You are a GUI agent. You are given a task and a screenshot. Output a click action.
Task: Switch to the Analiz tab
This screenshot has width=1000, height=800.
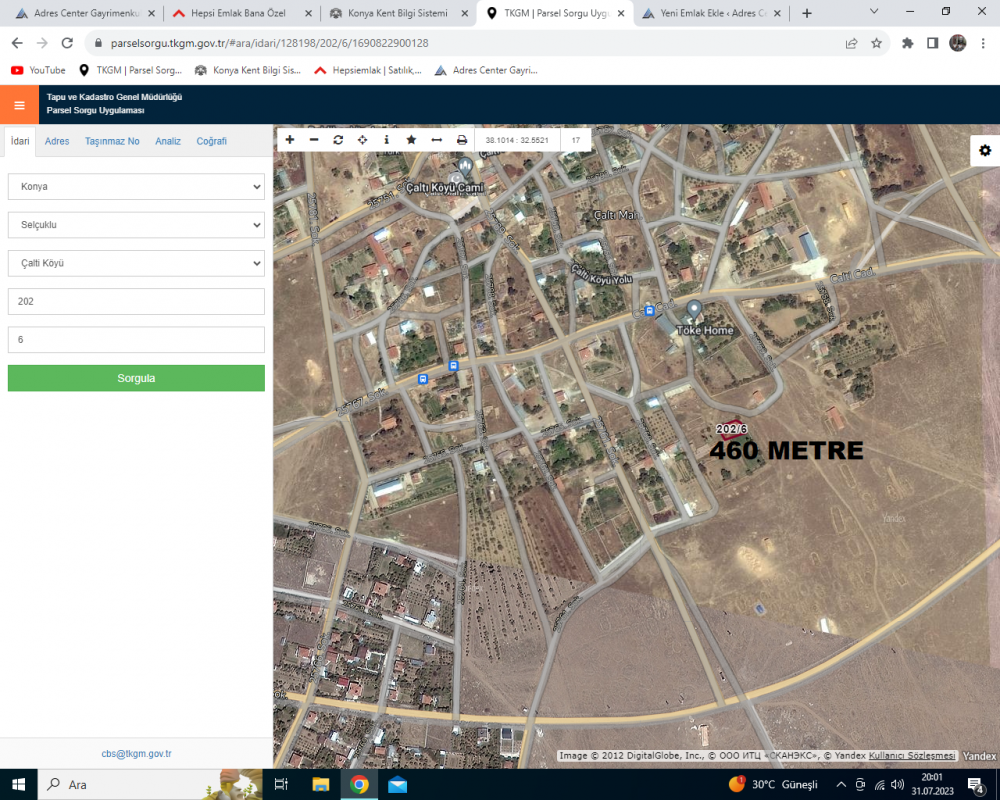(x=168, y=141)
